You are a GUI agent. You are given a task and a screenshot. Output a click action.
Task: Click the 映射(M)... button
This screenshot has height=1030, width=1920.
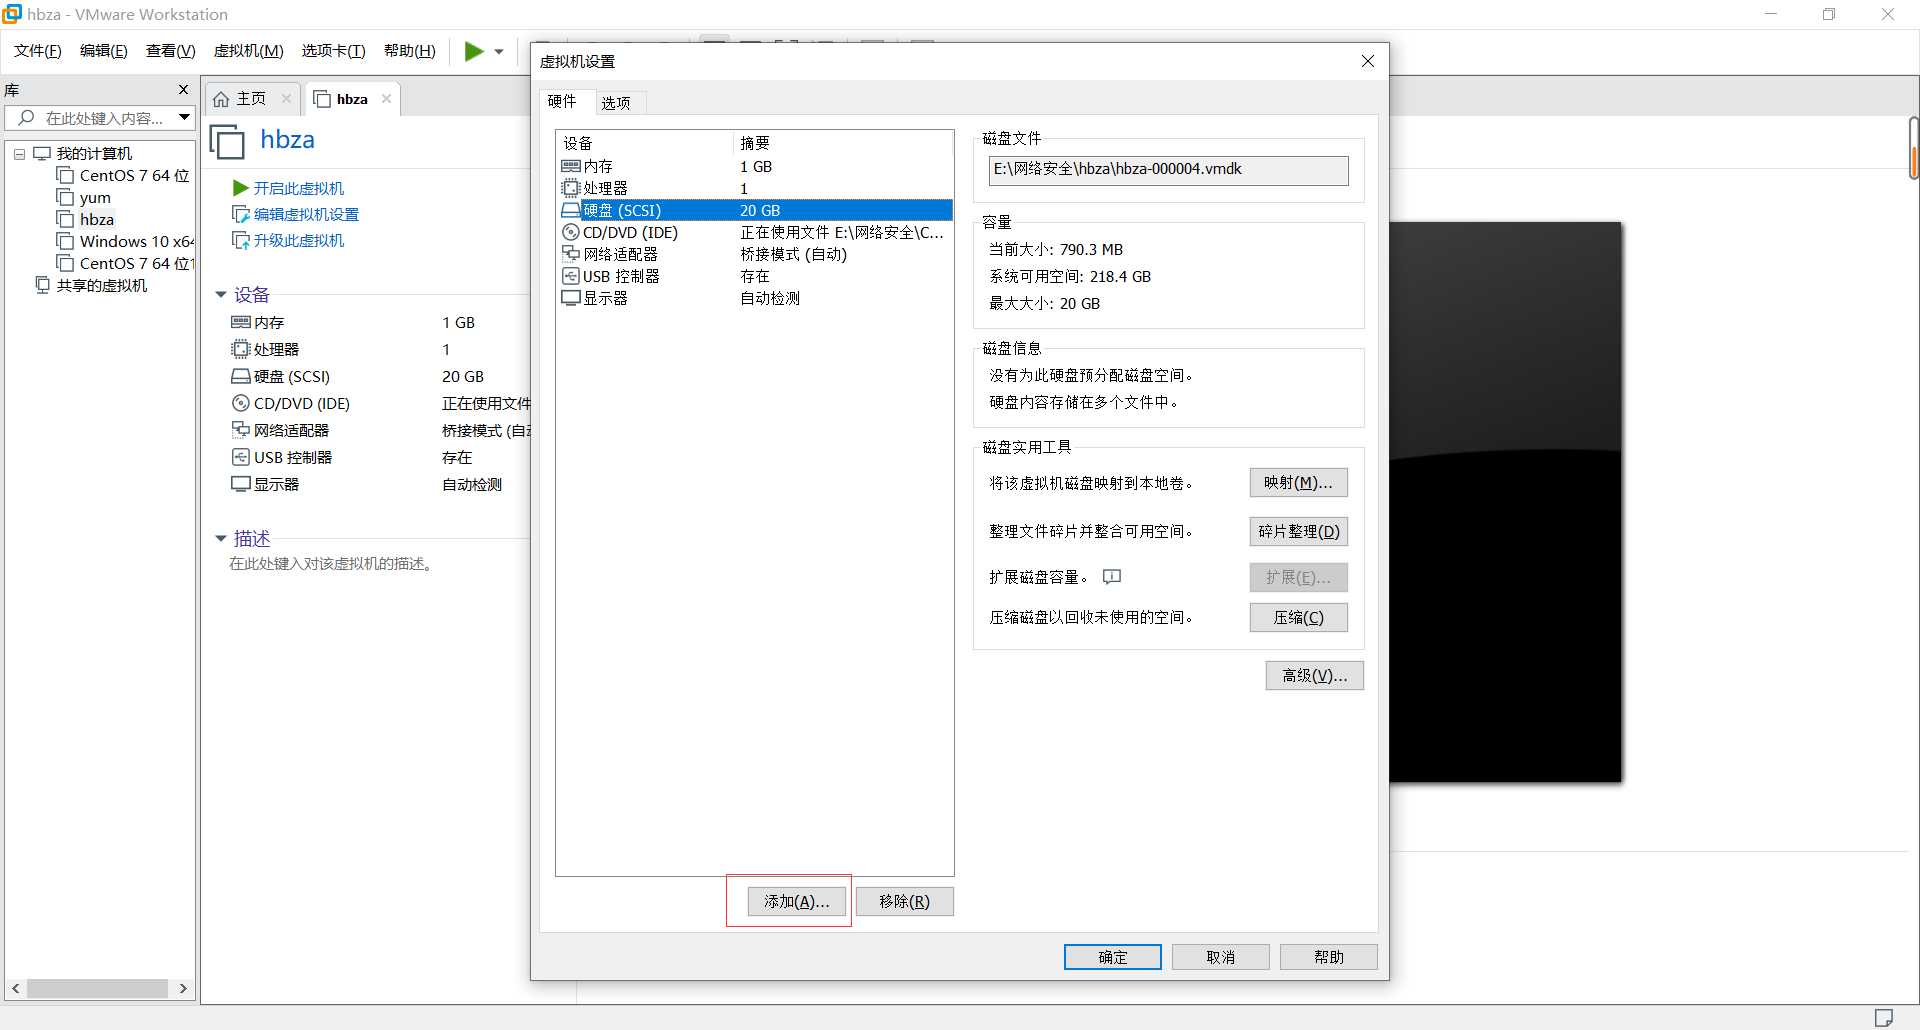tap(1298, 483)
